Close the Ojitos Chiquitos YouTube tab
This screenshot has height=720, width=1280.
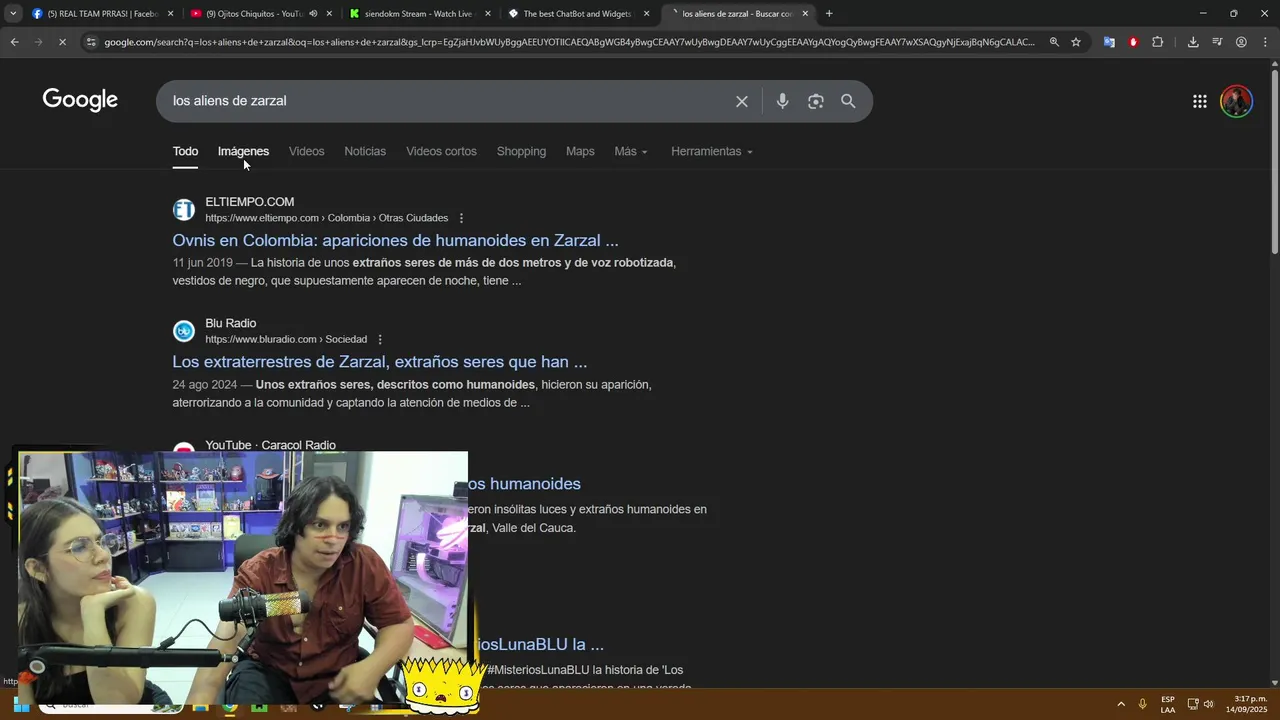click(x=329, y=14)
